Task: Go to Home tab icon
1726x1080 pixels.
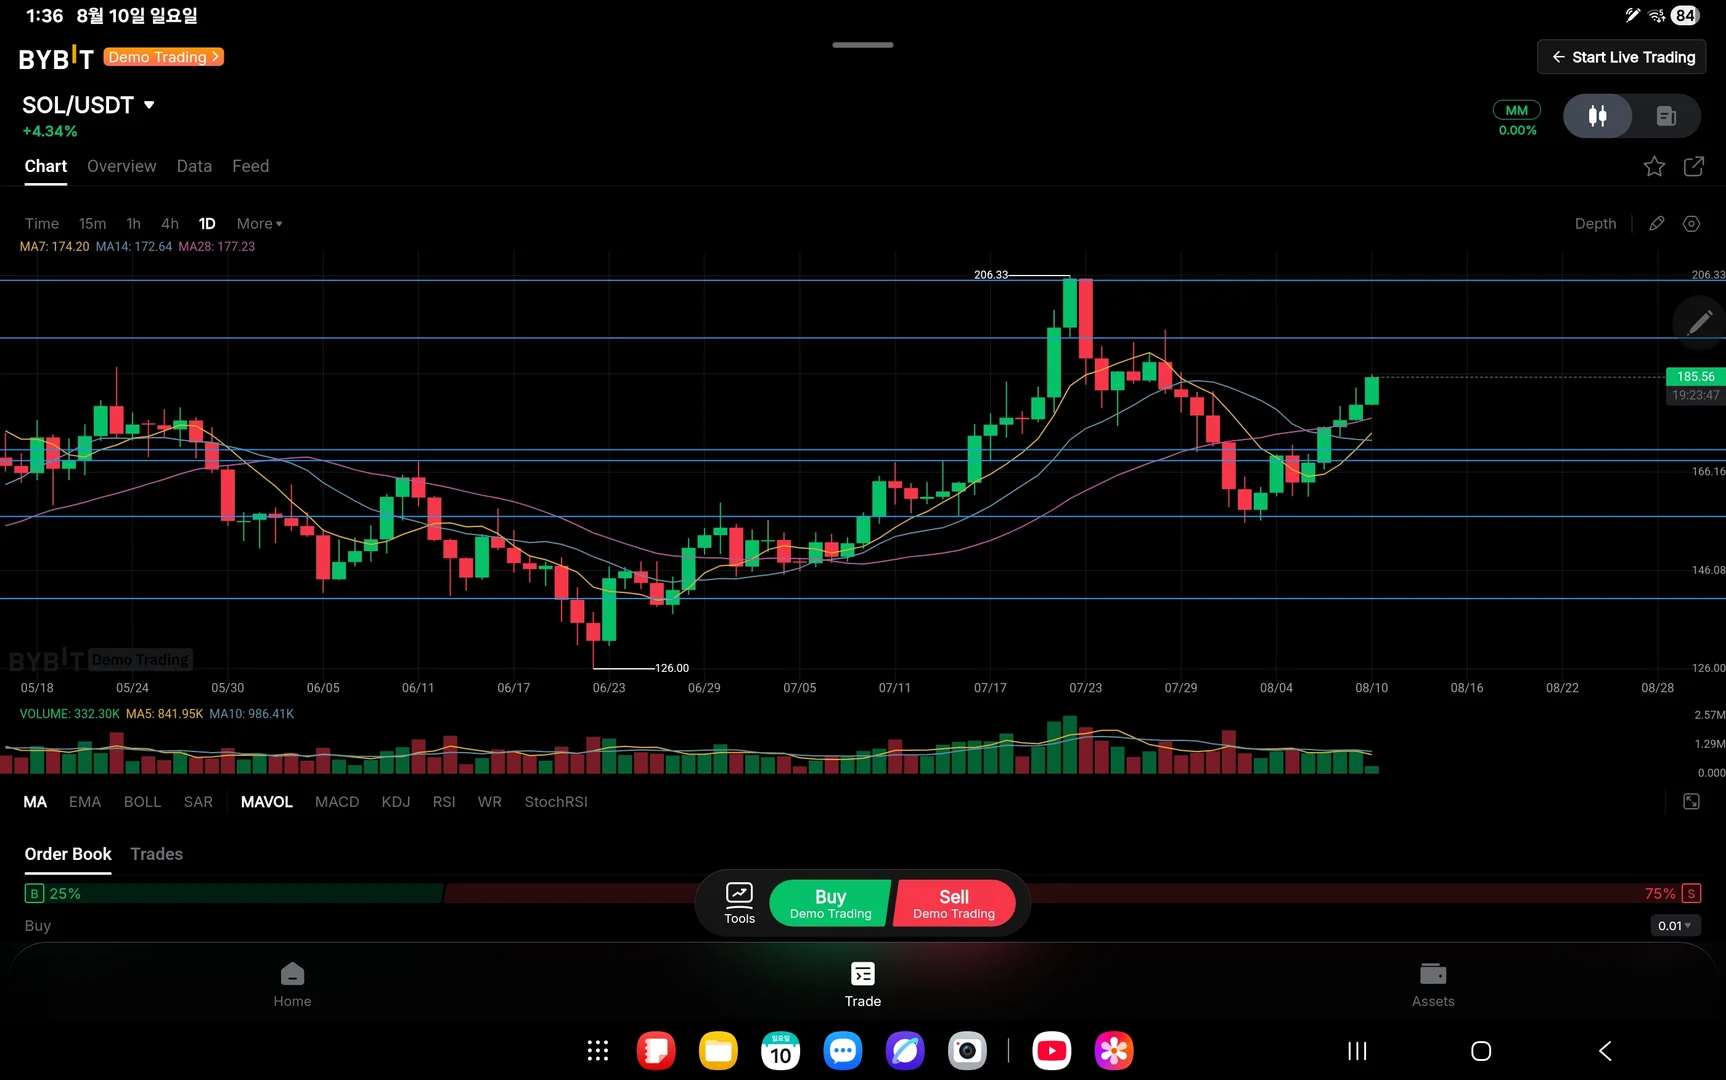Action: (292, 985)
